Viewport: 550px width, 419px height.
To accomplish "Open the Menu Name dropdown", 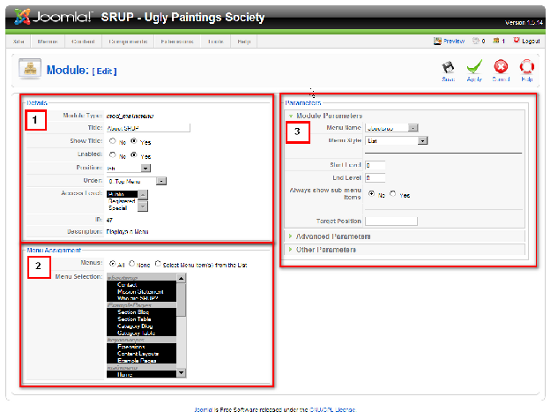I will click(x=391, y=128).
